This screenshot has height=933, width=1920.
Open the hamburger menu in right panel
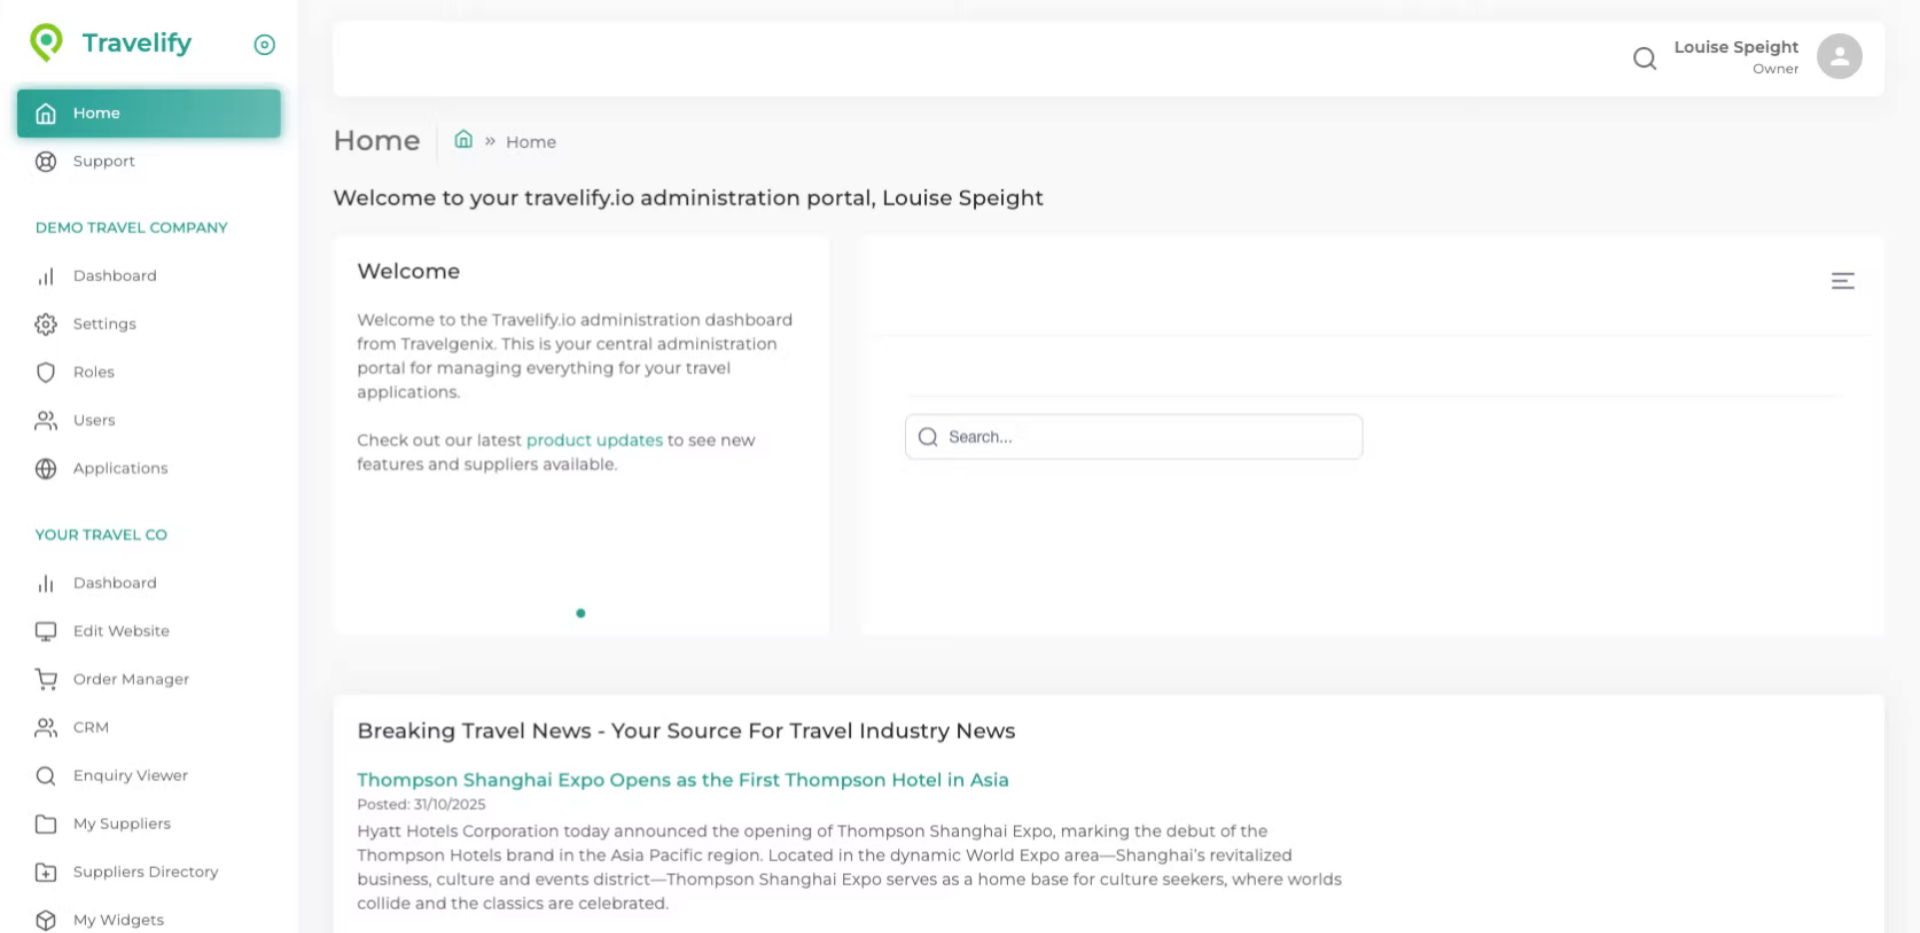point(1842,281)
